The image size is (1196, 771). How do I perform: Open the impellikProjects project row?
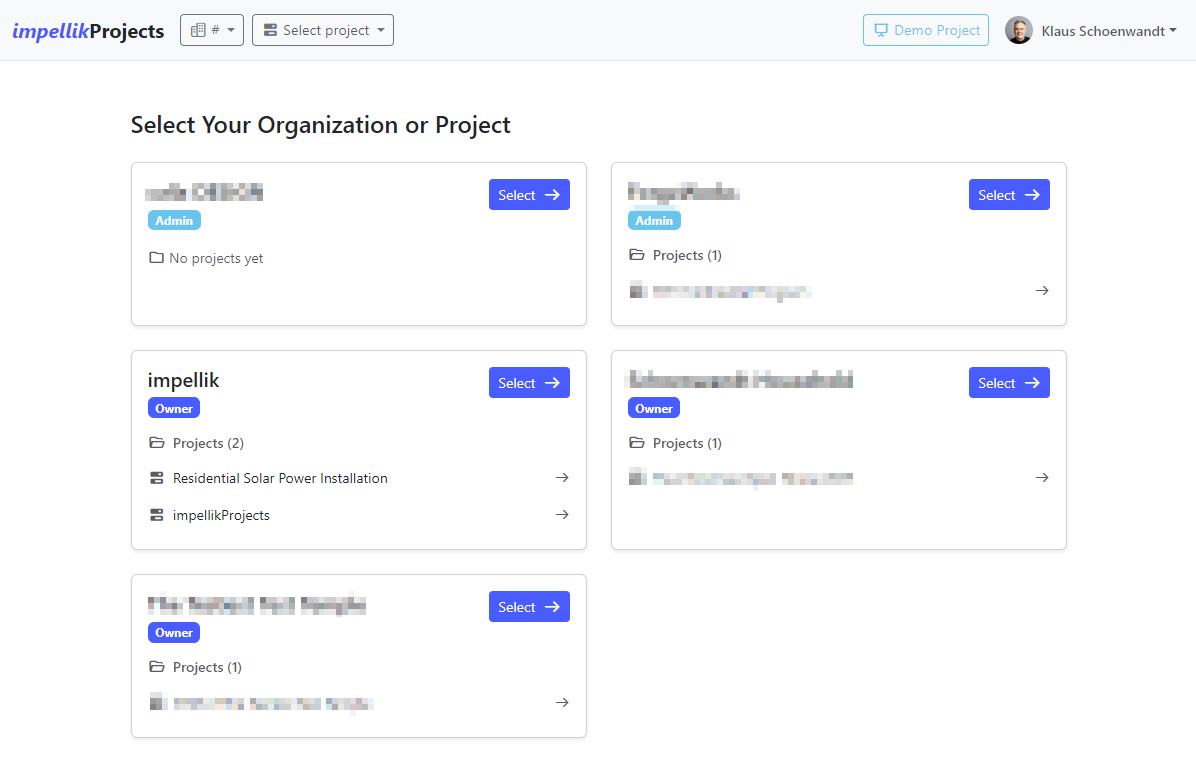(358, 515)
